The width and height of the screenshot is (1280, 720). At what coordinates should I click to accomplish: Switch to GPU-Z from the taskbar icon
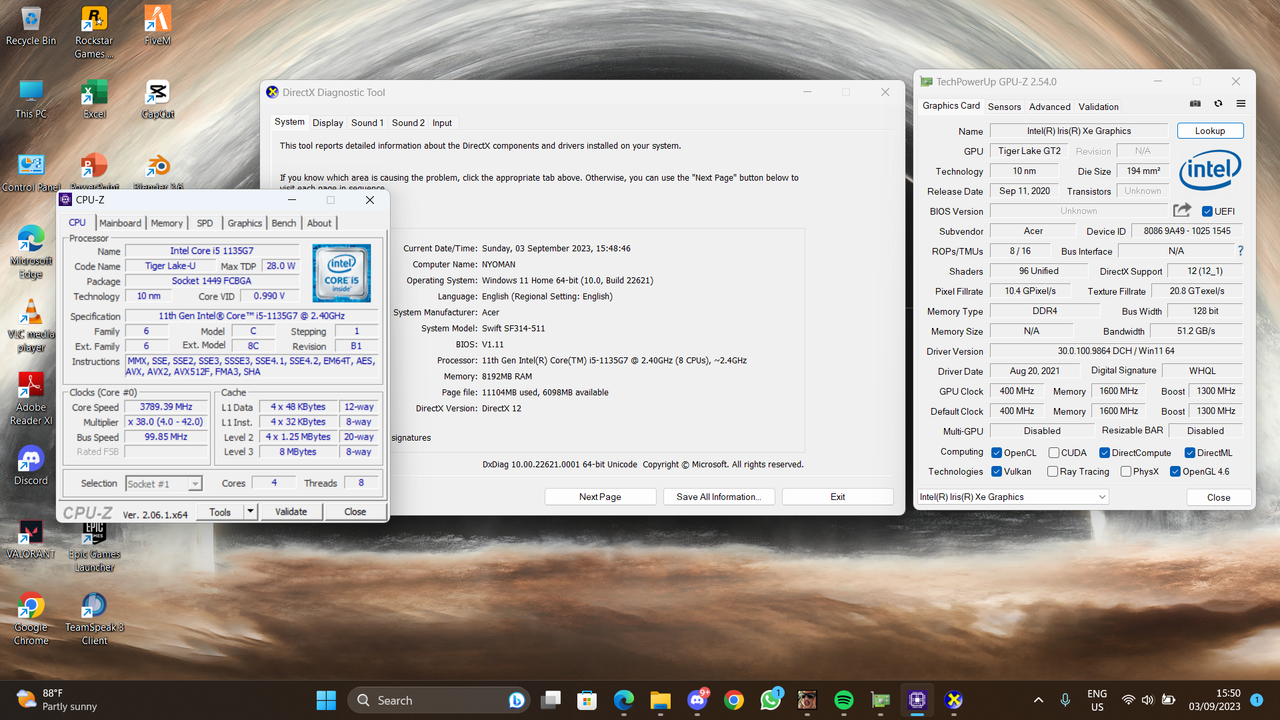point(880,700)
